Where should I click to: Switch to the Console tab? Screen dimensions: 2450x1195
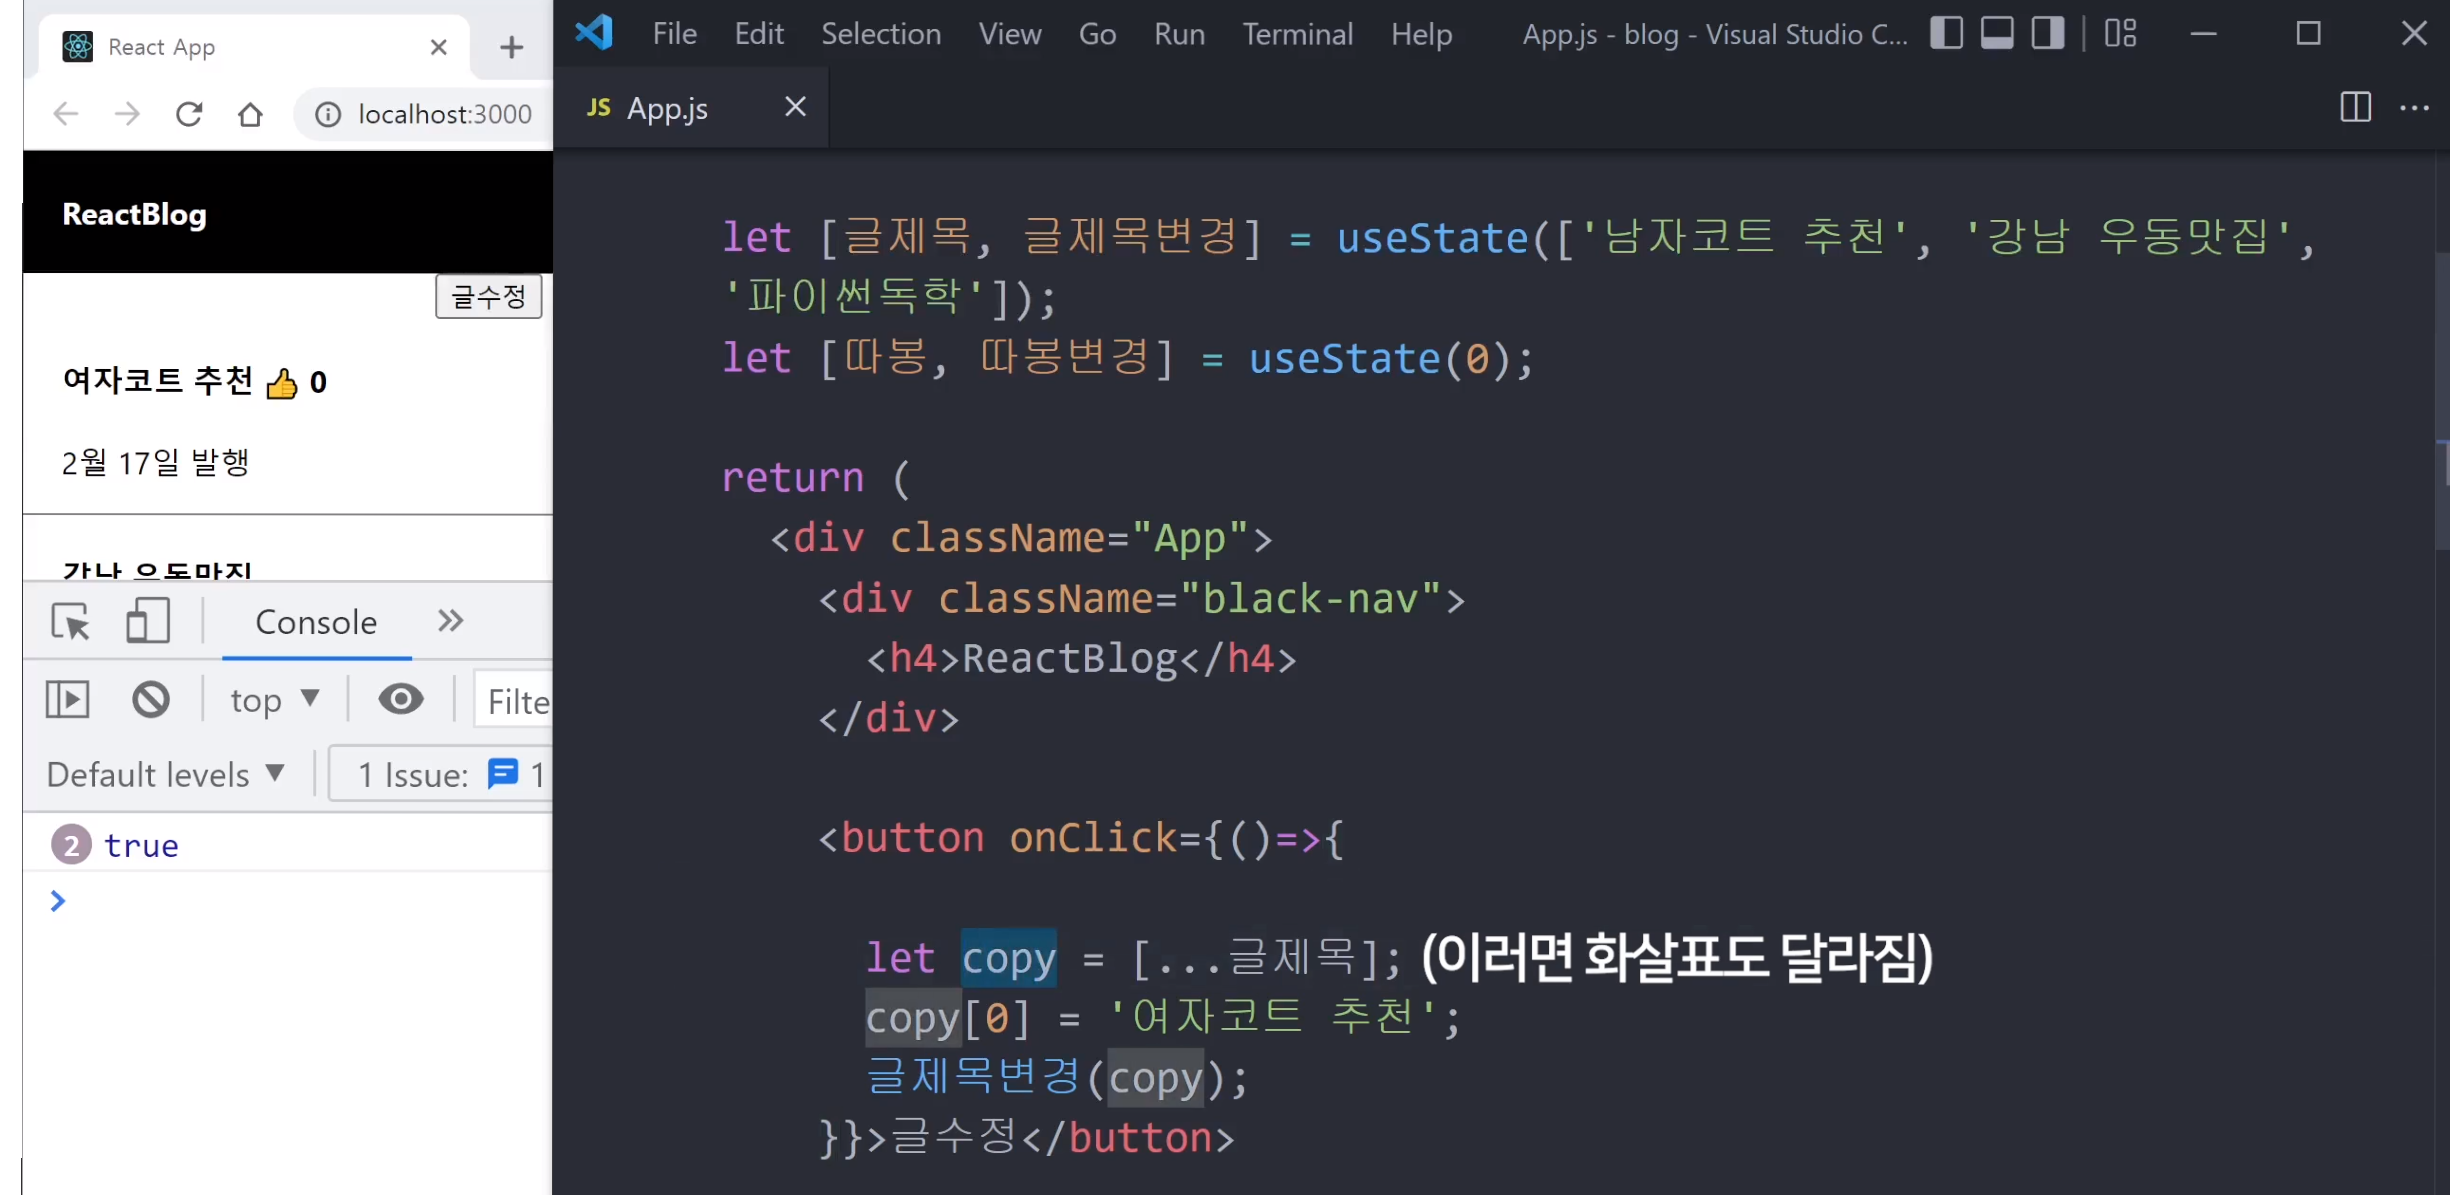point(316,622)
